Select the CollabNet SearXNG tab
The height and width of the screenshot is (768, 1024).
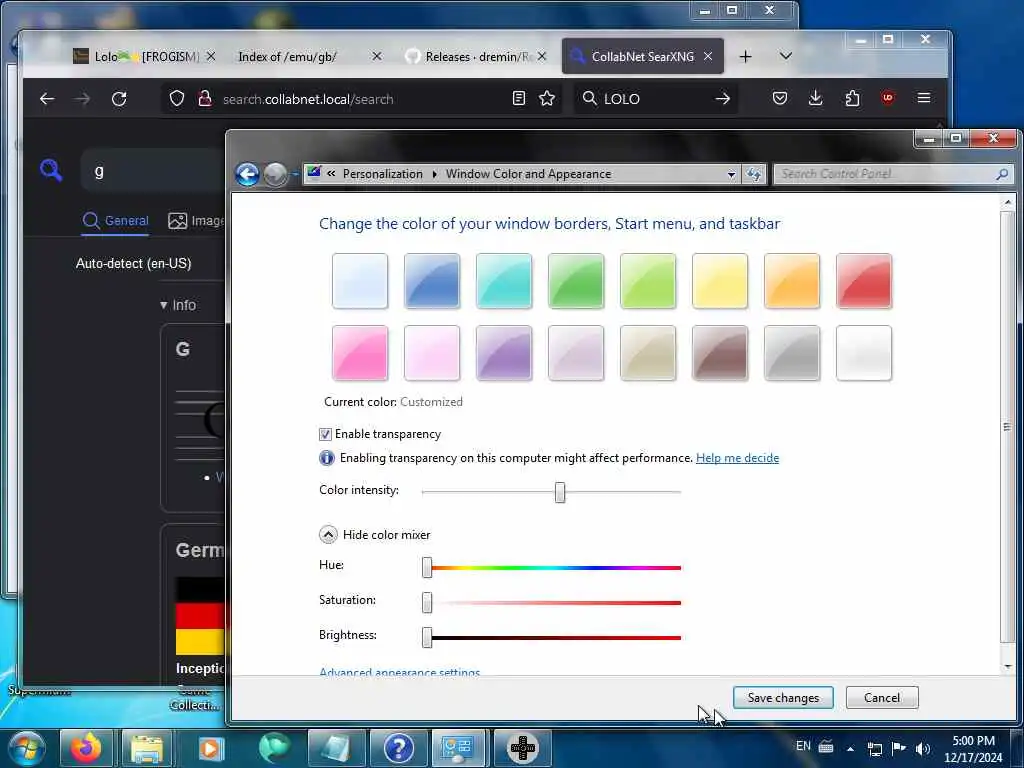[643, 57]
